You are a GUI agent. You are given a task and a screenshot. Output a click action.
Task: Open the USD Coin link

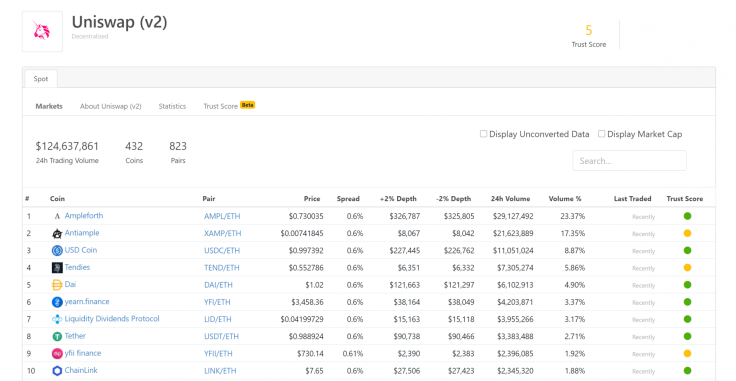(x=81, y=250)
